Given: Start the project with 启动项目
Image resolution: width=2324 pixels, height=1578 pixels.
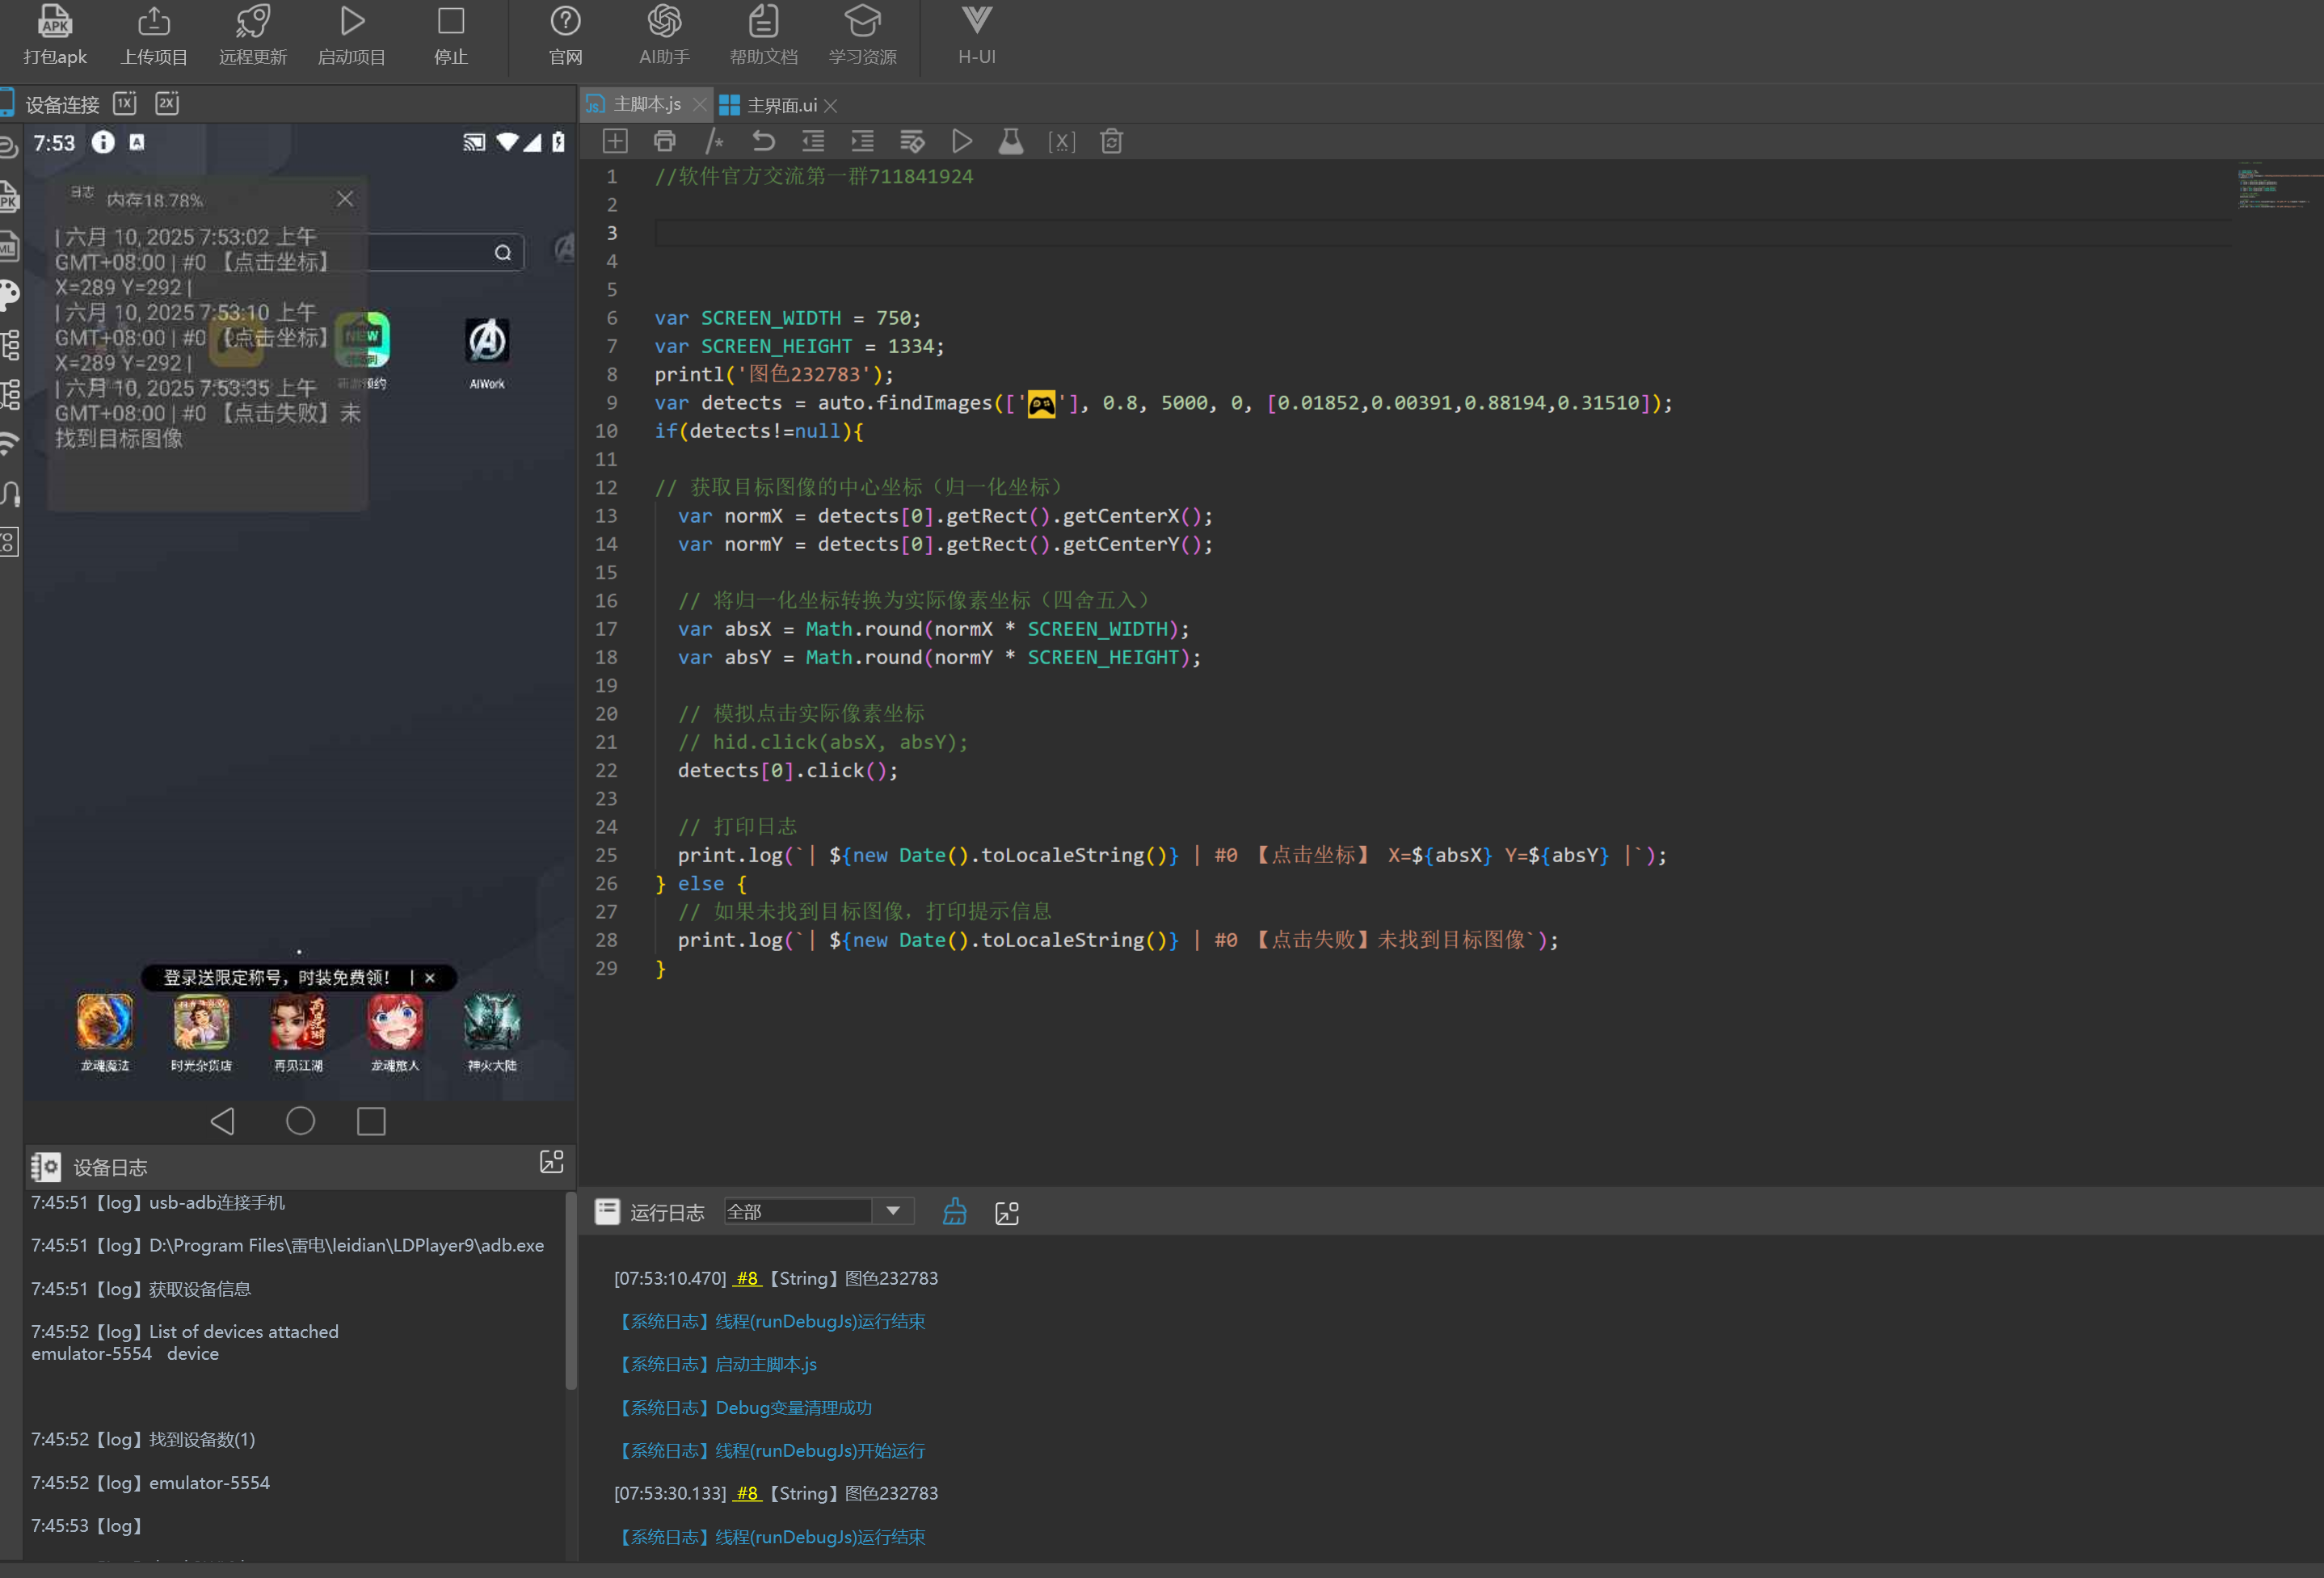Looking at the screenshot, I should [352, 35].
